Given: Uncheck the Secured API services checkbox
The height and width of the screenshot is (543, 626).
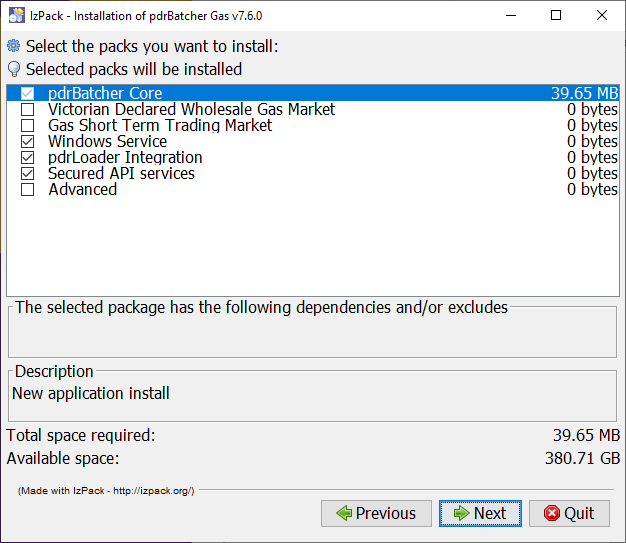Looking at the screenshot, I should click(x=28, y=173).
